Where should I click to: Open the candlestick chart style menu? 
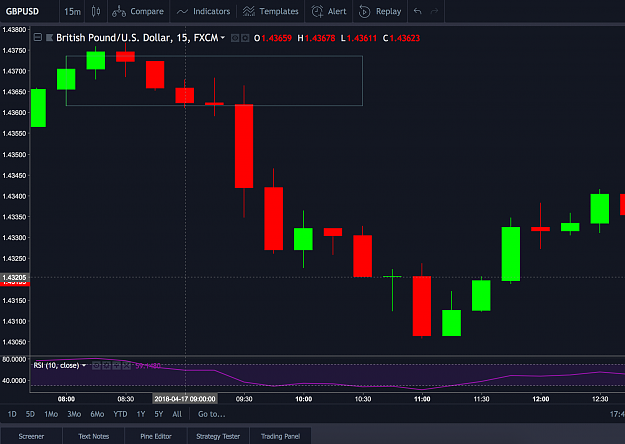(96, 12)
